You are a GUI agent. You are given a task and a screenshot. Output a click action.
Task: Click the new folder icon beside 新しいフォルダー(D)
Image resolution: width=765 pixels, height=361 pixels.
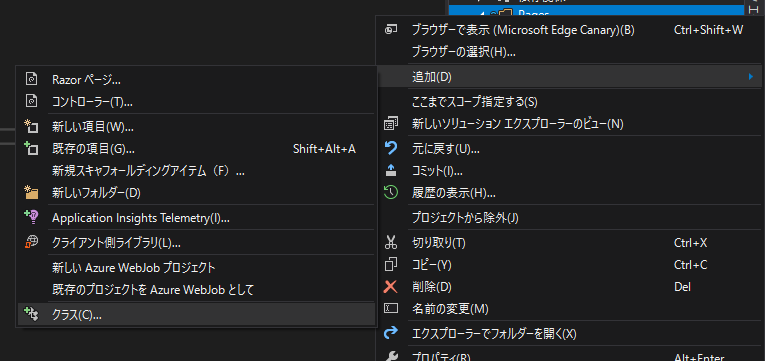31,193
